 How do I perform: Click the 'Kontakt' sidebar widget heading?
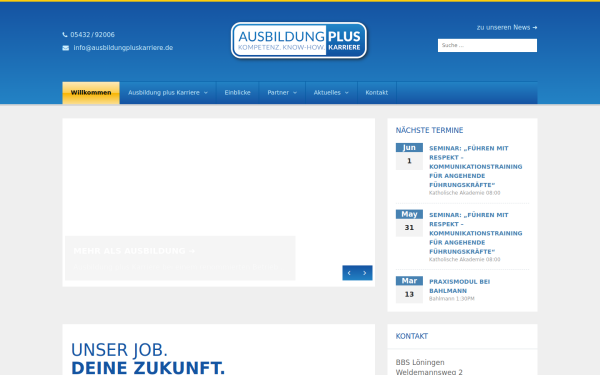pyautogui.click(x=412, y=336)
